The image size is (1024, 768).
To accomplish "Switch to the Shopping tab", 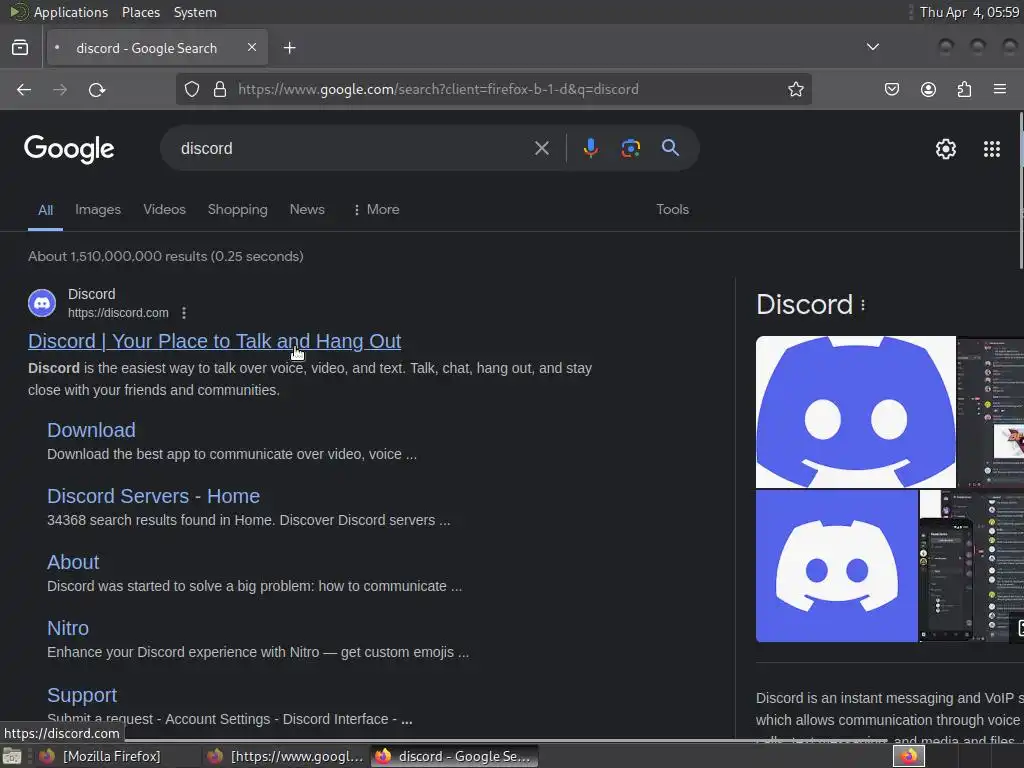I will (x=238, y=210).
